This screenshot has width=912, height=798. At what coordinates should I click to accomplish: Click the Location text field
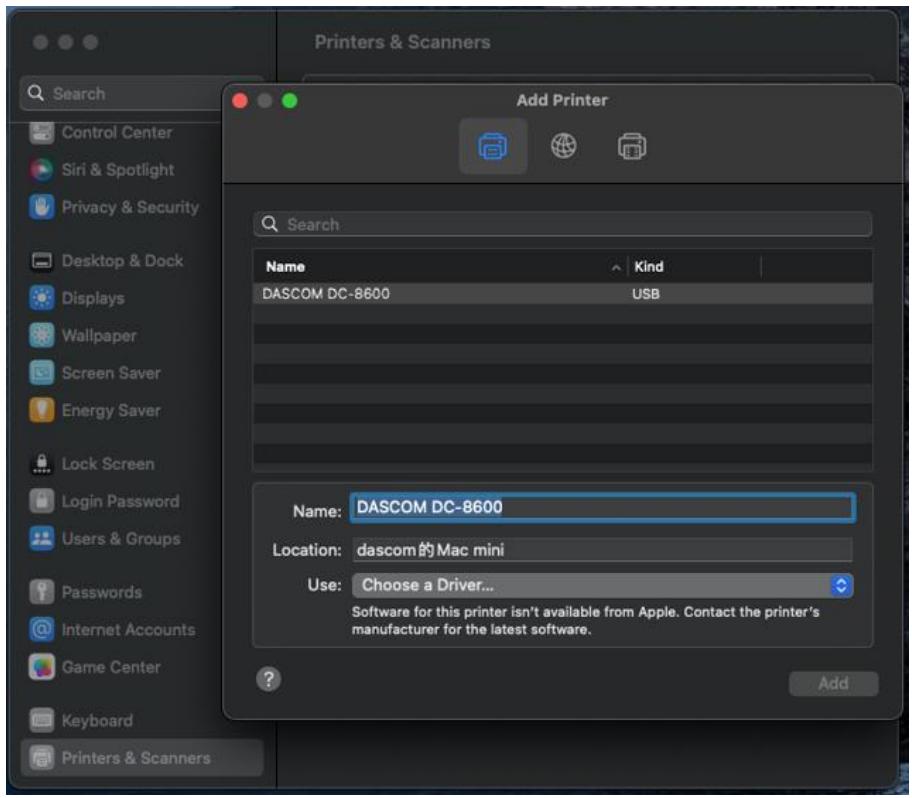(603, 550)
